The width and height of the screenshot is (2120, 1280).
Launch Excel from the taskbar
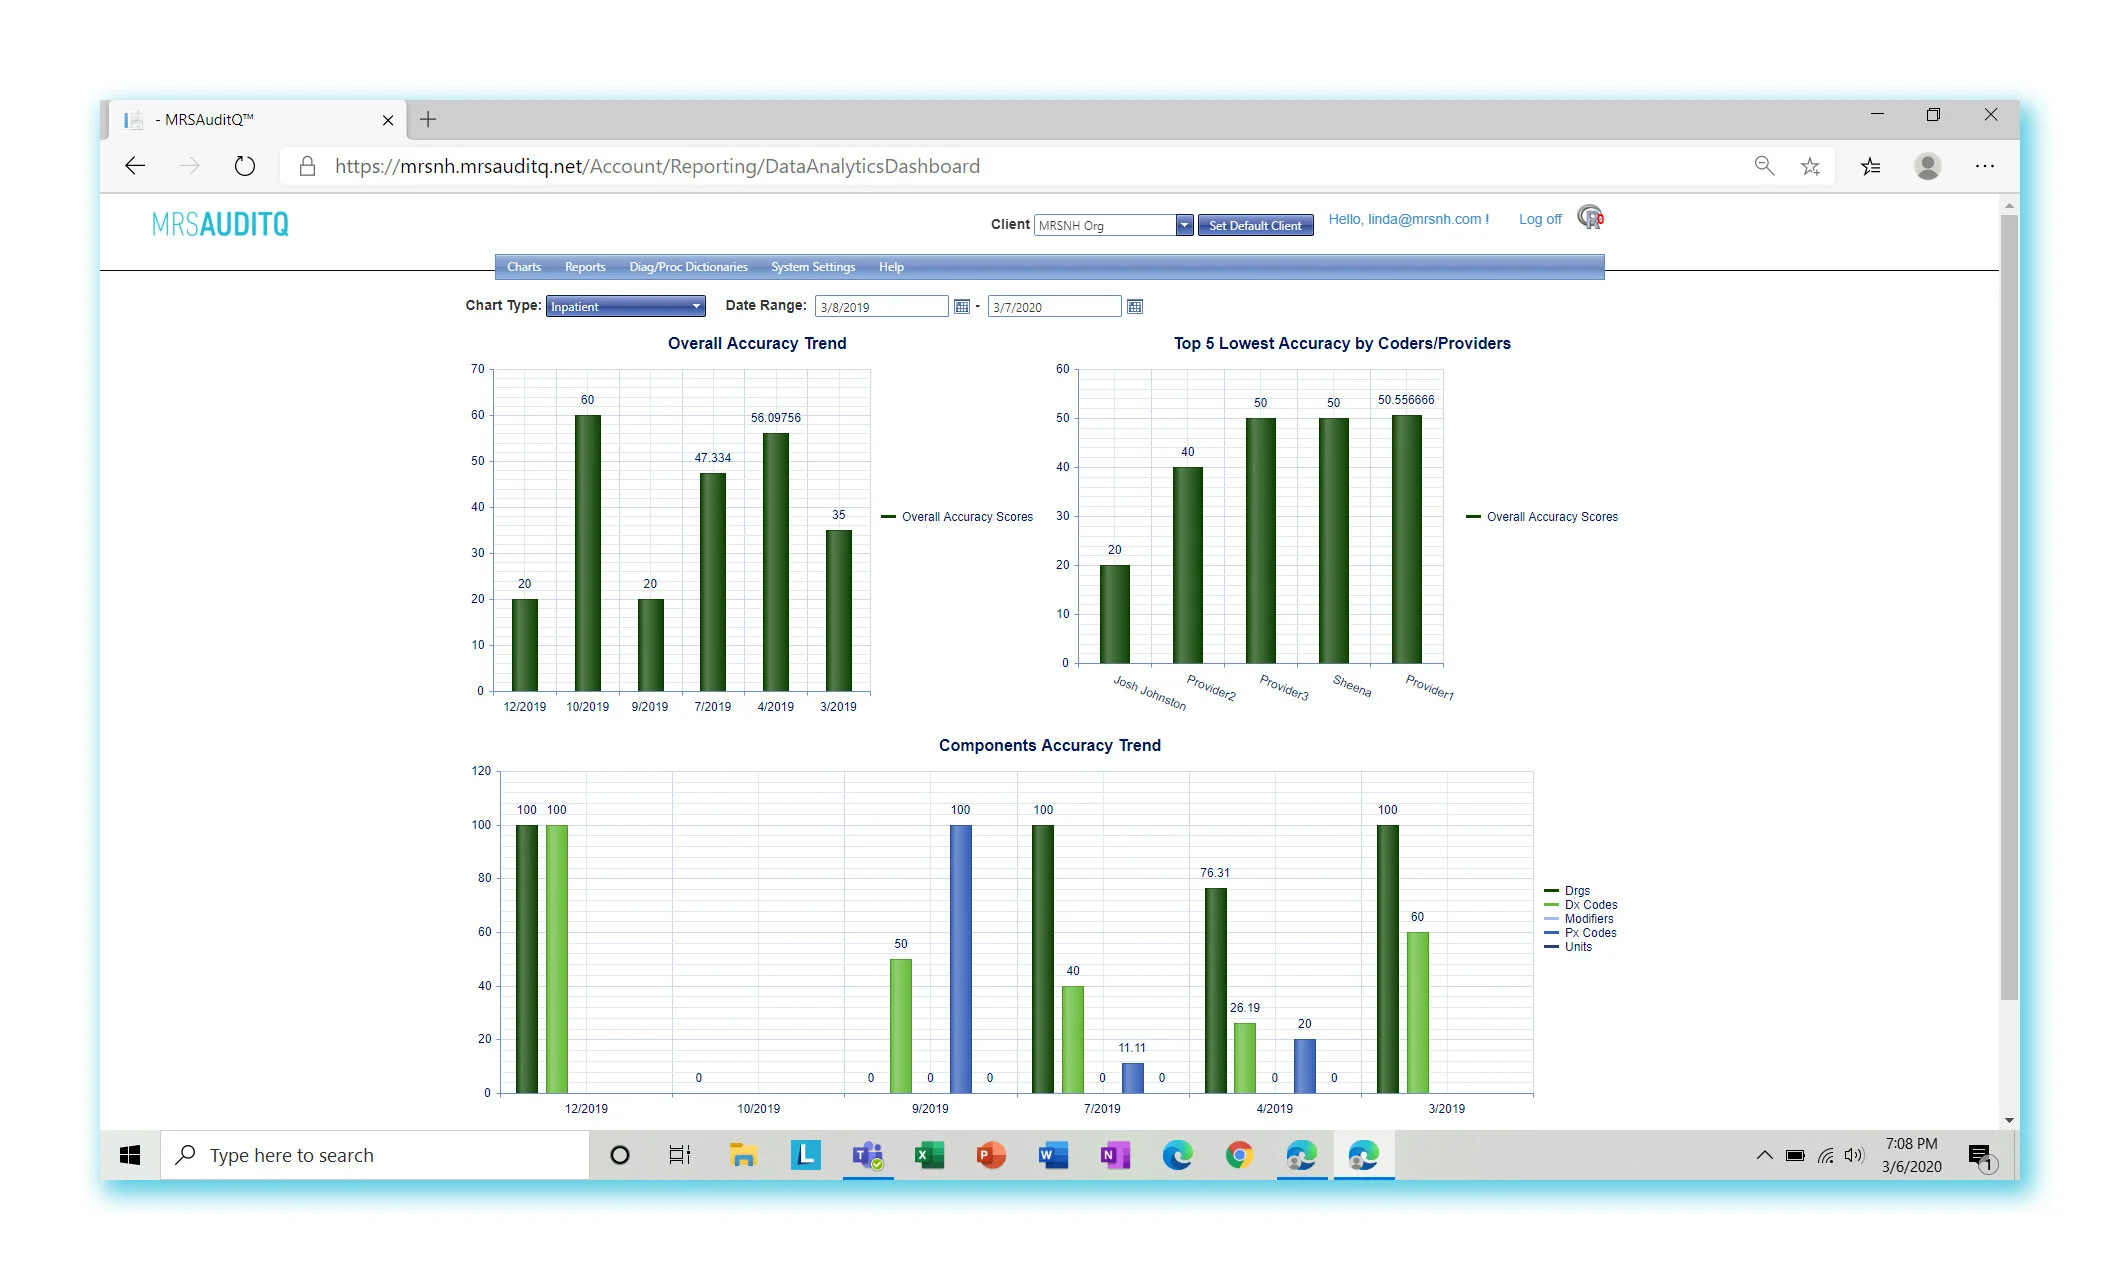click(929, 1155)
